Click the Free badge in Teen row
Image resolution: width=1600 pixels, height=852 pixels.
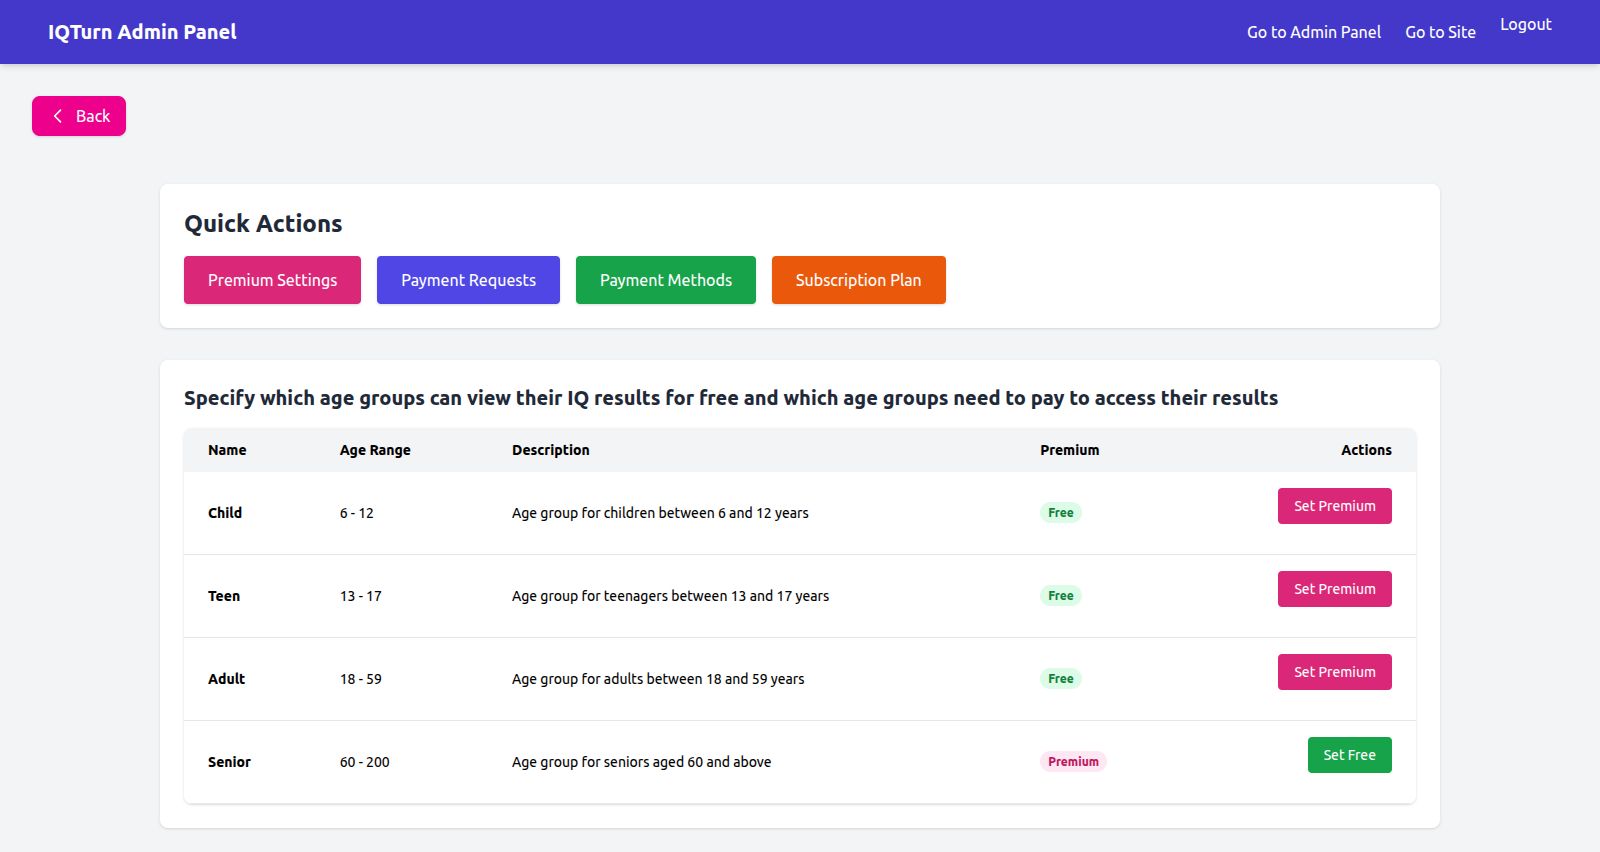[1060, 596]
